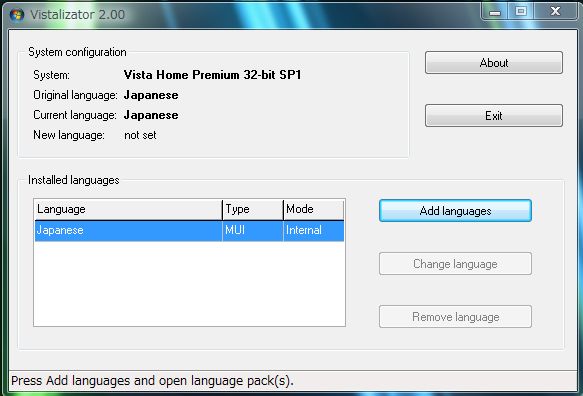Open the About dialog
The width and height of the screenshot is (583, 396).
[494, 62]
